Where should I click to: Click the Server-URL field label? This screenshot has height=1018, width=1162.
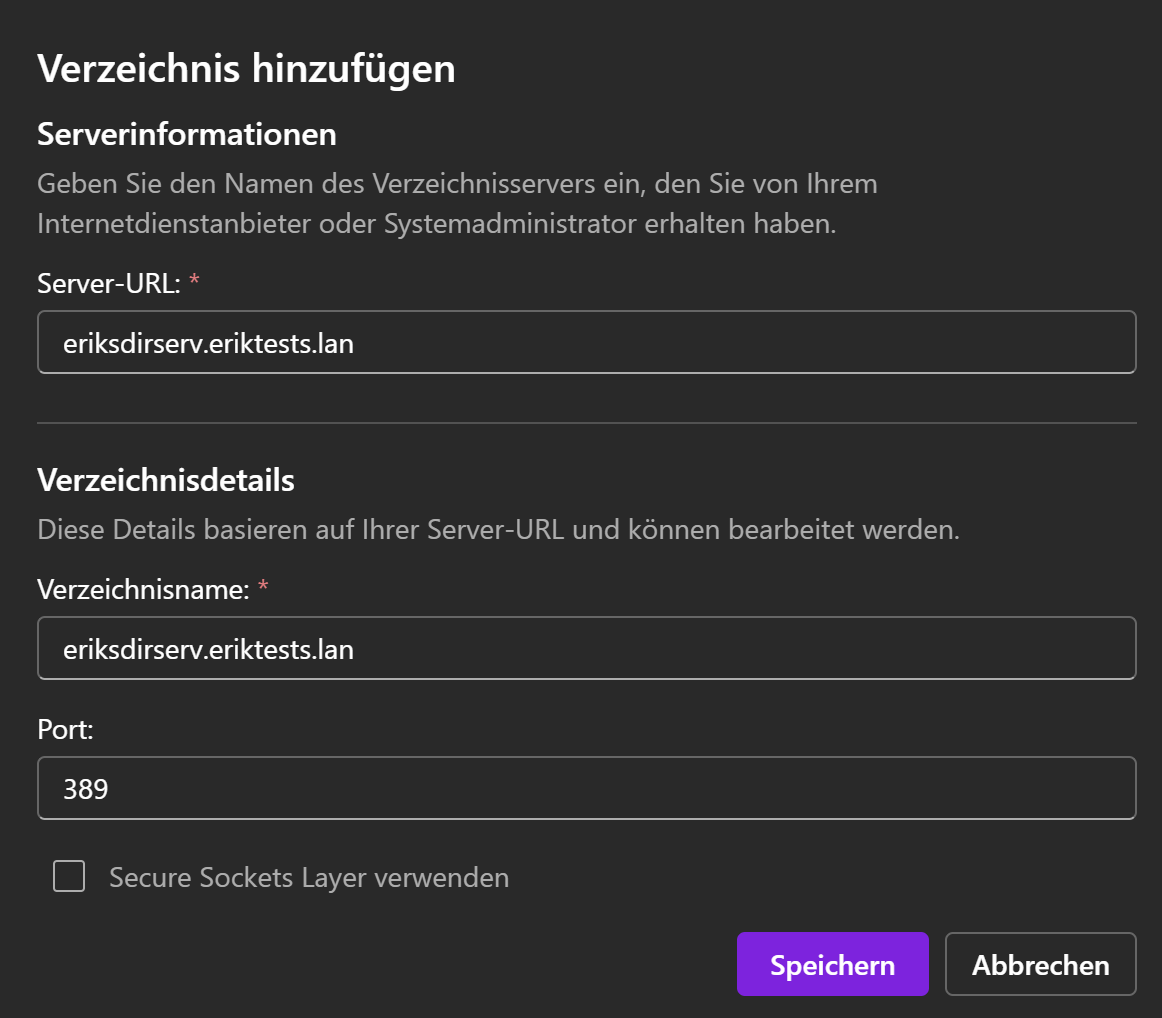pos(109,284)
